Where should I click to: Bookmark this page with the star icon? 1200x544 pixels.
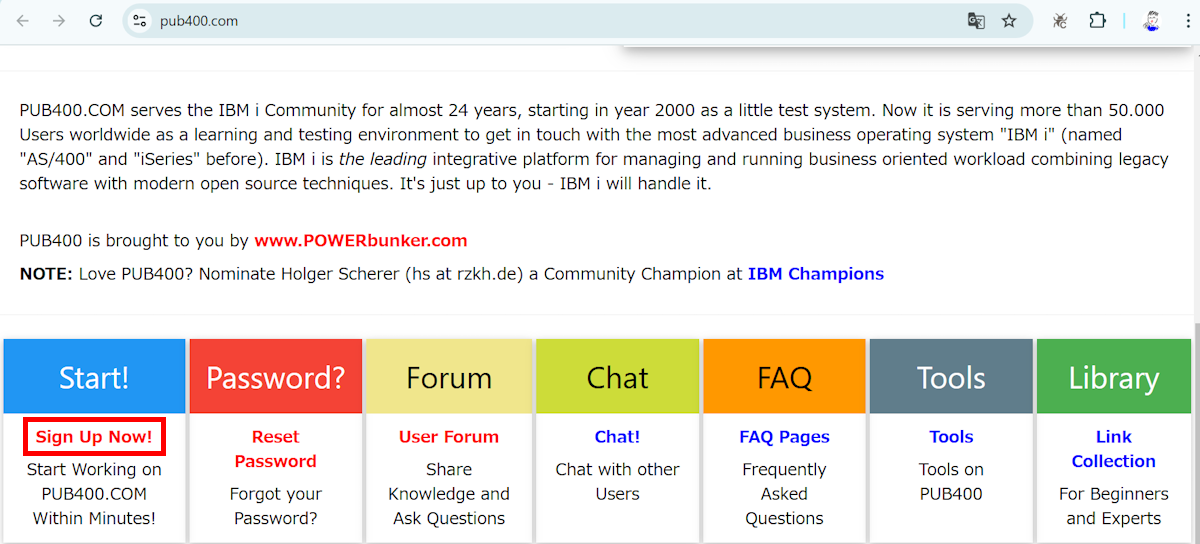(1009, 20)
